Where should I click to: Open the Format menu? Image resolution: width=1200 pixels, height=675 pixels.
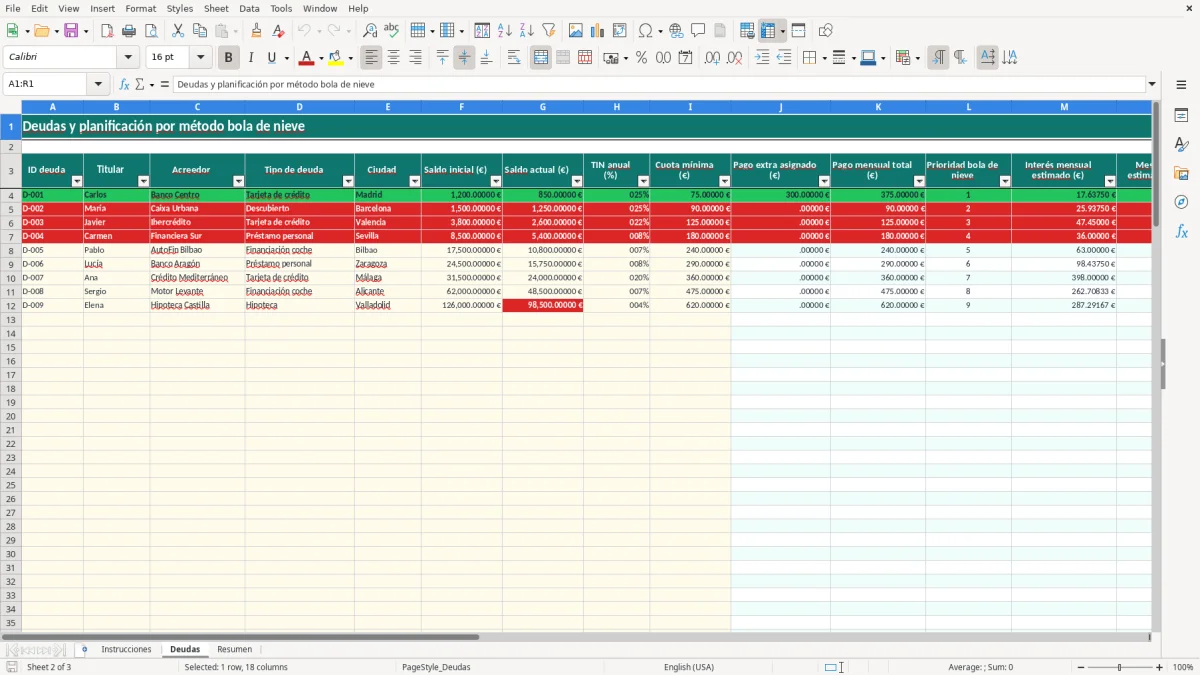pos(140,8)
